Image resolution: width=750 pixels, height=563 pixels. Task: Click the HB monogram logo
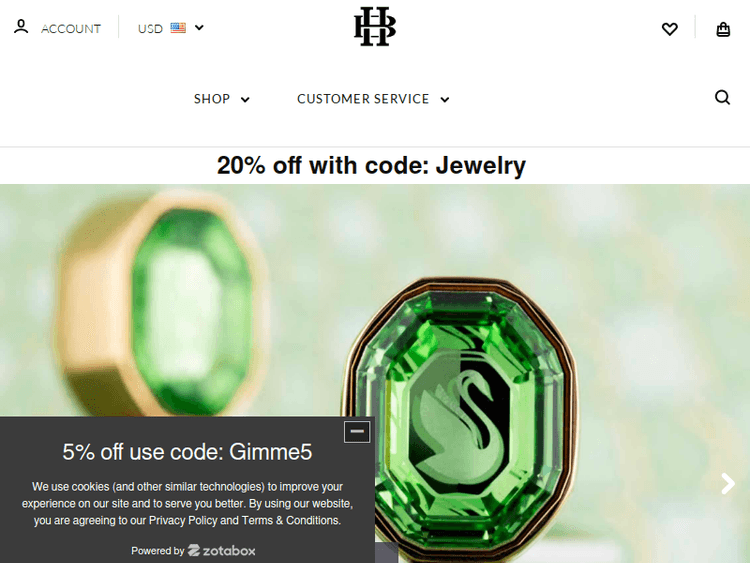tap(375, 26)
